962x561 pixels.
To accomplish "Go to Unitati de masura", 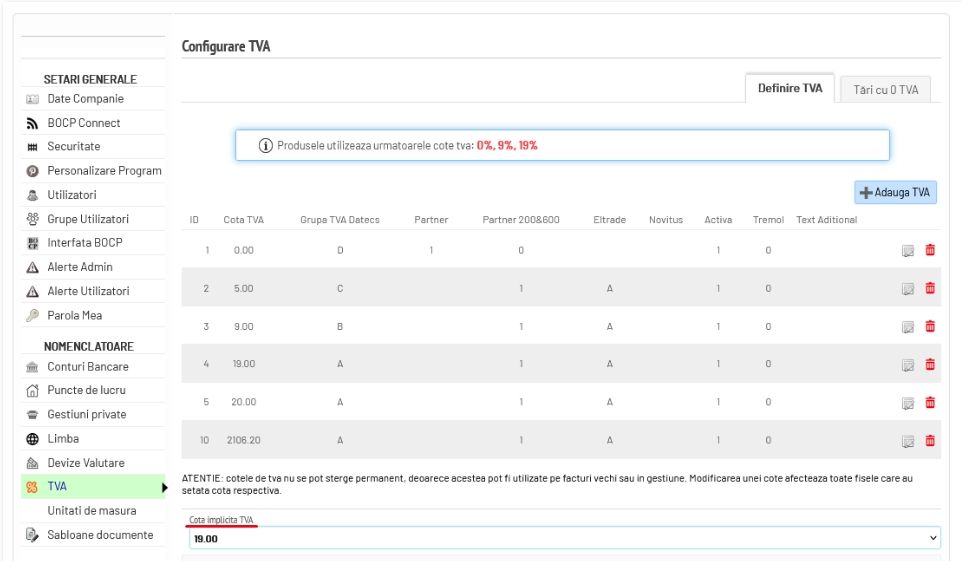I will pyautogui.click(x=92, y=511).
